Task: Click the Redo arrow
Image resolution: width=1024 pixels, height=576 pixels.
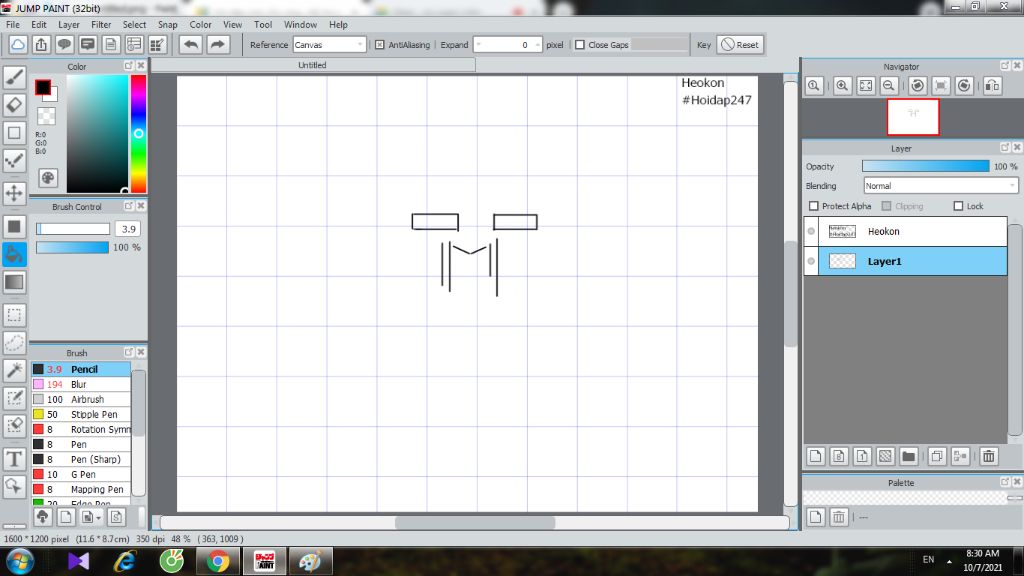Action: tap(218, 44)
